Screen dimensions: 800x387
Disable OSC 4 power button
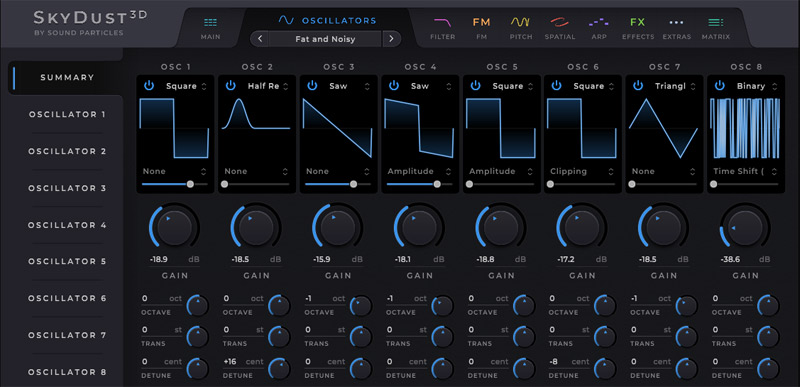pos(393,86)
